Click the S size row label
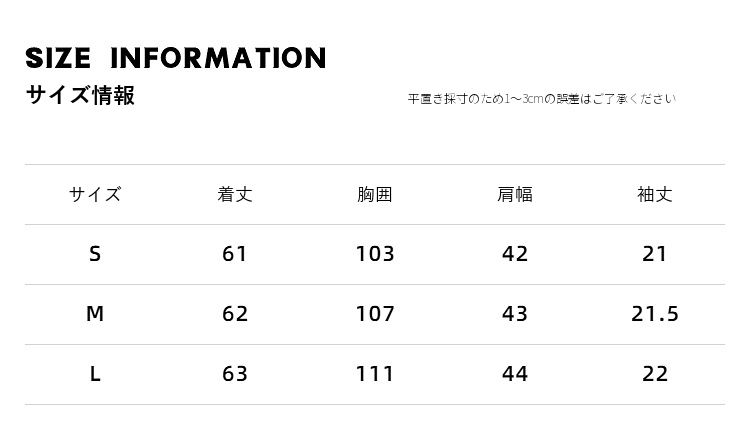This screenshot has width=750, height=446. [x=95, y=254]
